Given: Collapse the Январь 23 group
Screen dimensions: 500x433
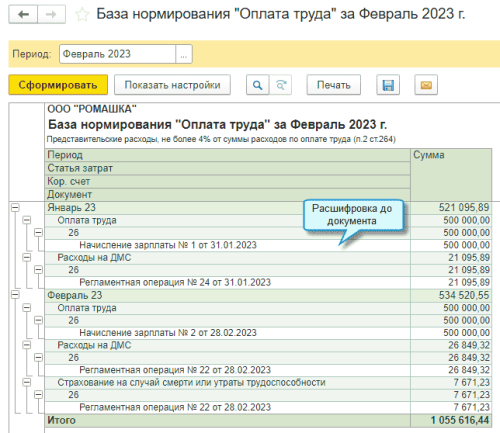Looking at the screenshot, I should click(x=15, y=208).
